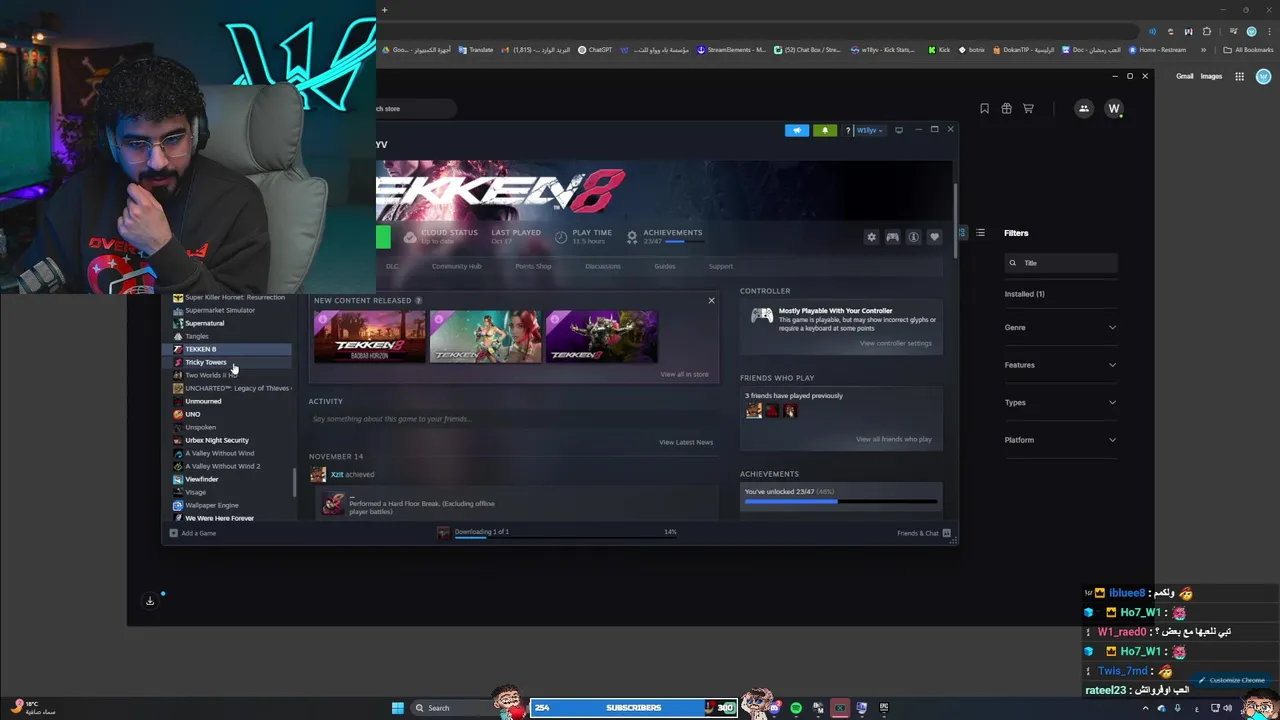This screenshot has height=720, width=1280.
Task: Select A Valley Without Wind 2
Action: point(222,466)
